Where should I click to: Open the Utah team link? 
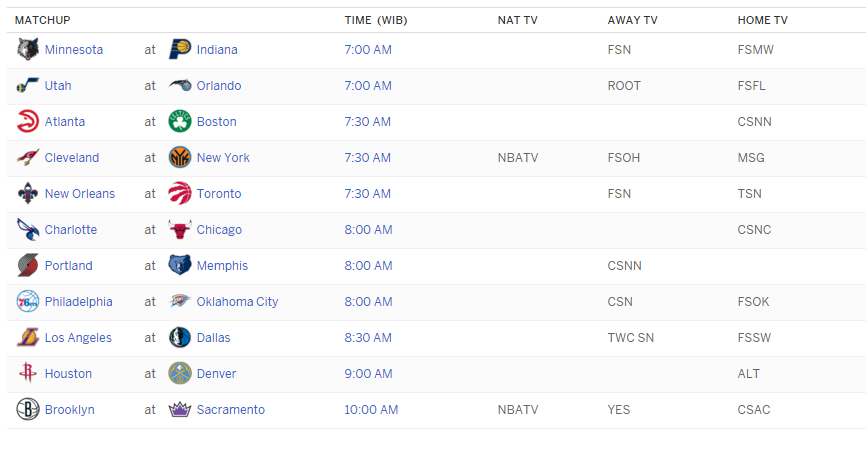point(58,86)
